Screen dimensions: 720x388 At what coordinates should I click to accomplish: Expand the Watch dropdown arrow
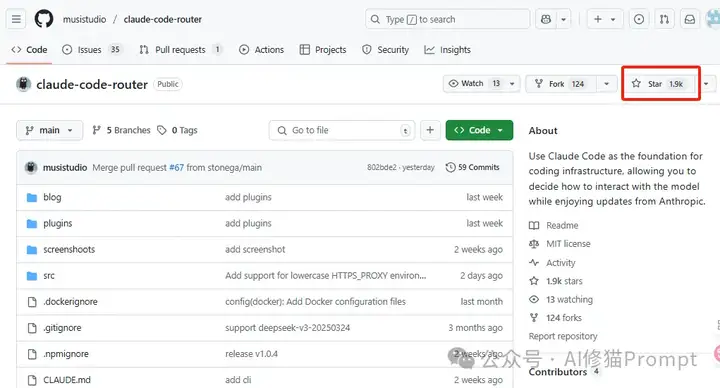(512, 84)
